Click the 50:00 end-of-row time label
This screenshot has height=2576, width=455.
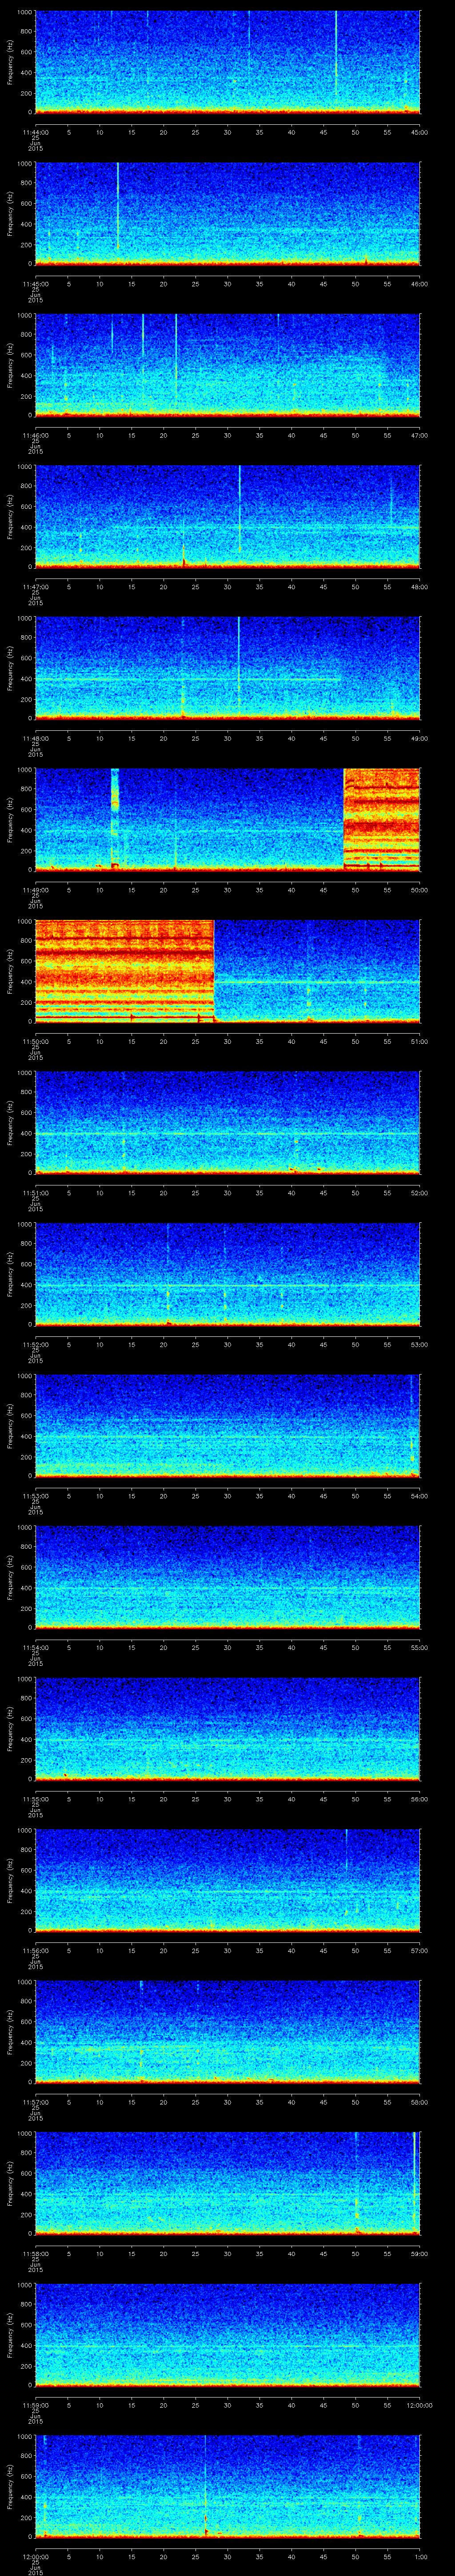click(x=420, y=890)
